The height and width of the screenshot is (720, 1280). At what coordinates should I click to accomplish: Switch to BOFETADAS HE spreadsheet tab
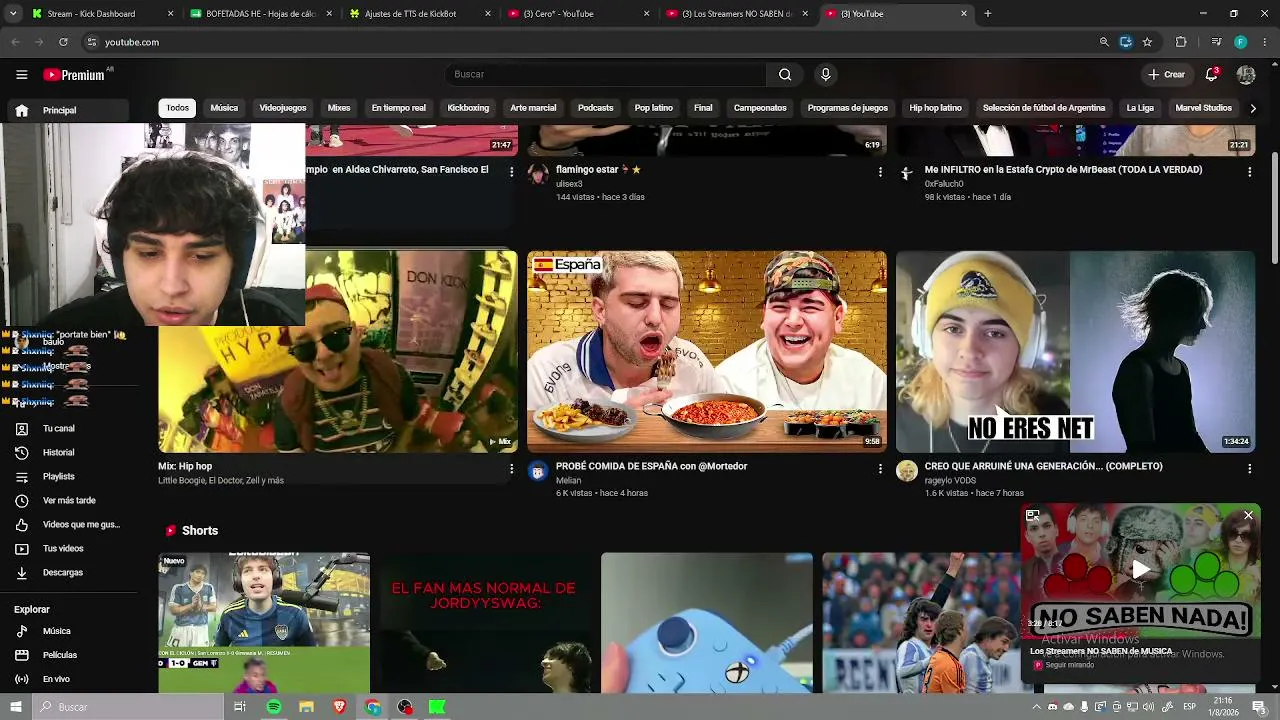(261, 14)
